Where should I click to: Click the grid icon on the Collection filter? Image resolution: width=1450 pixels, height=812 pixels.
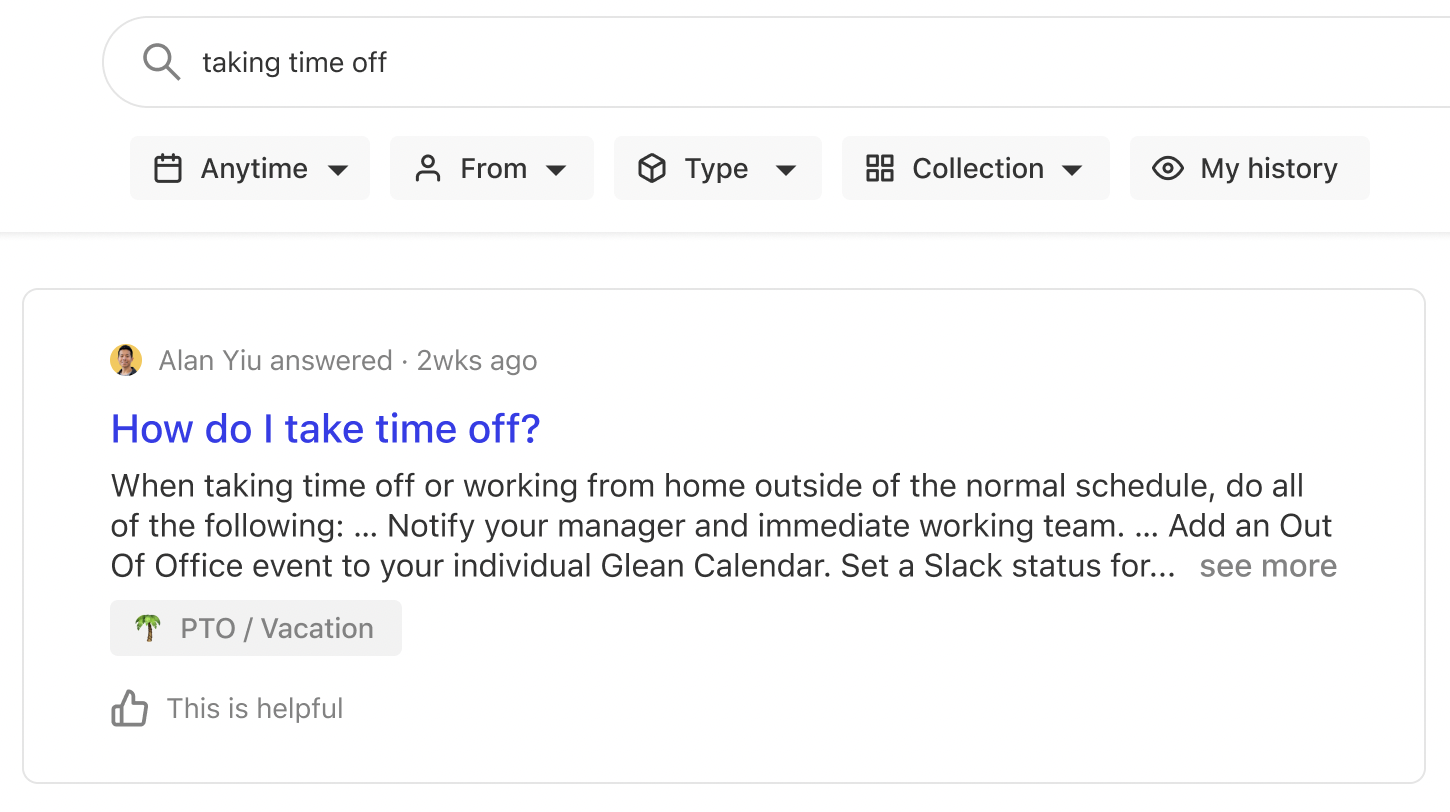point(880,168)
